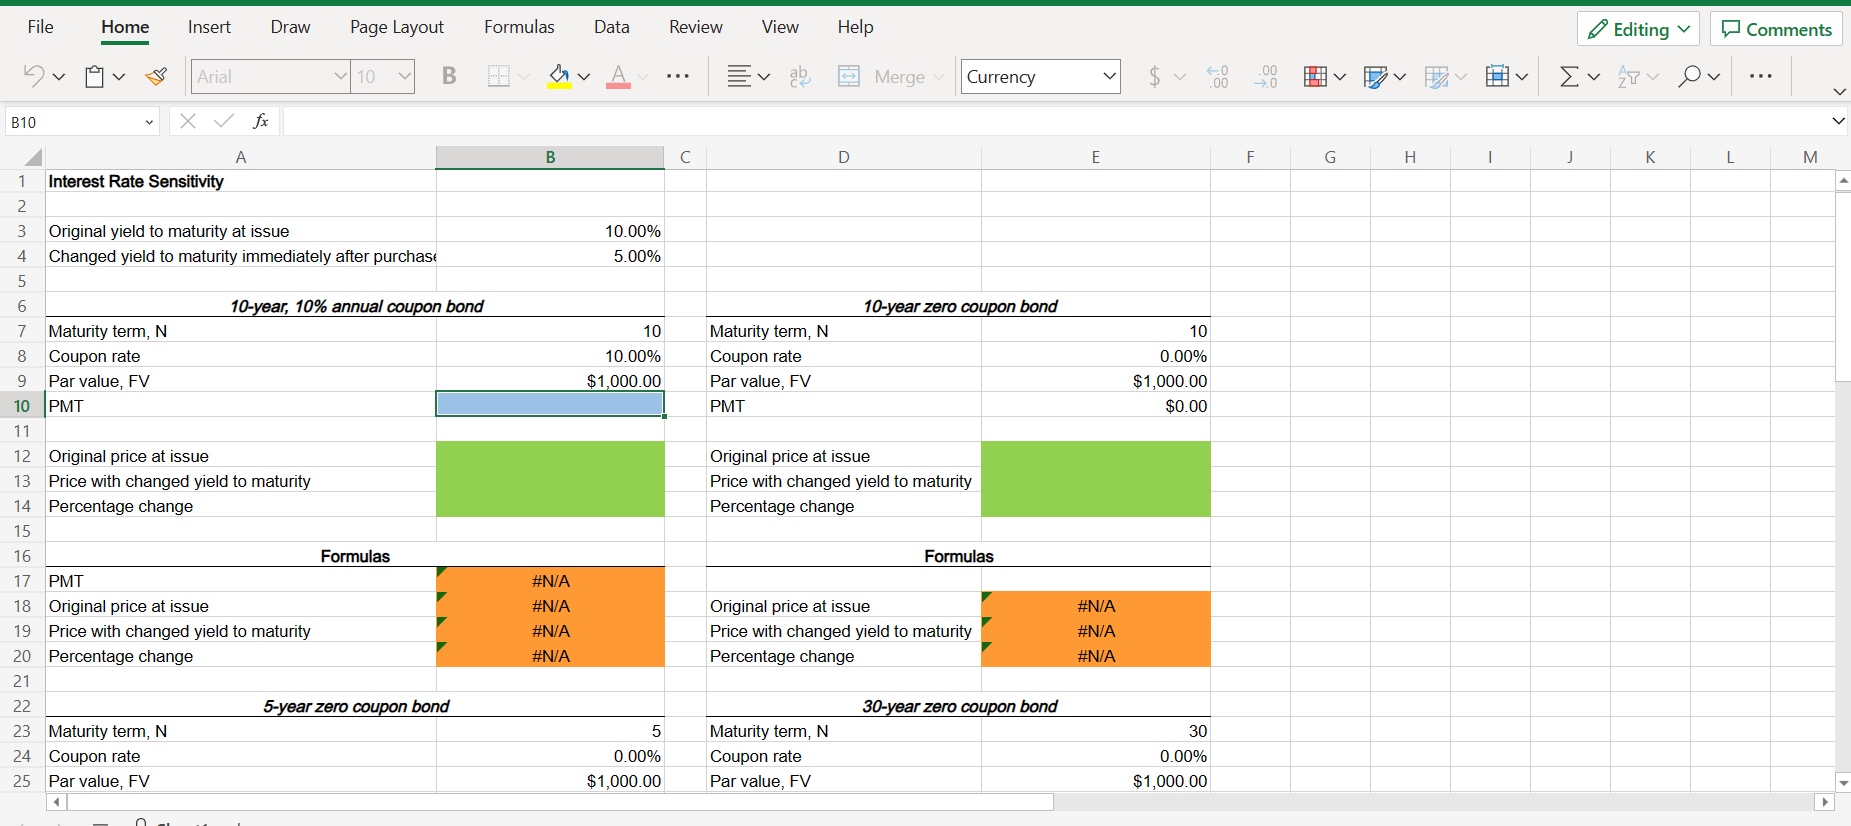Viewport: 1851px width, 826px height.
Task: Click the formula bar enter checkmark
Action: click(x=224, y=121)
